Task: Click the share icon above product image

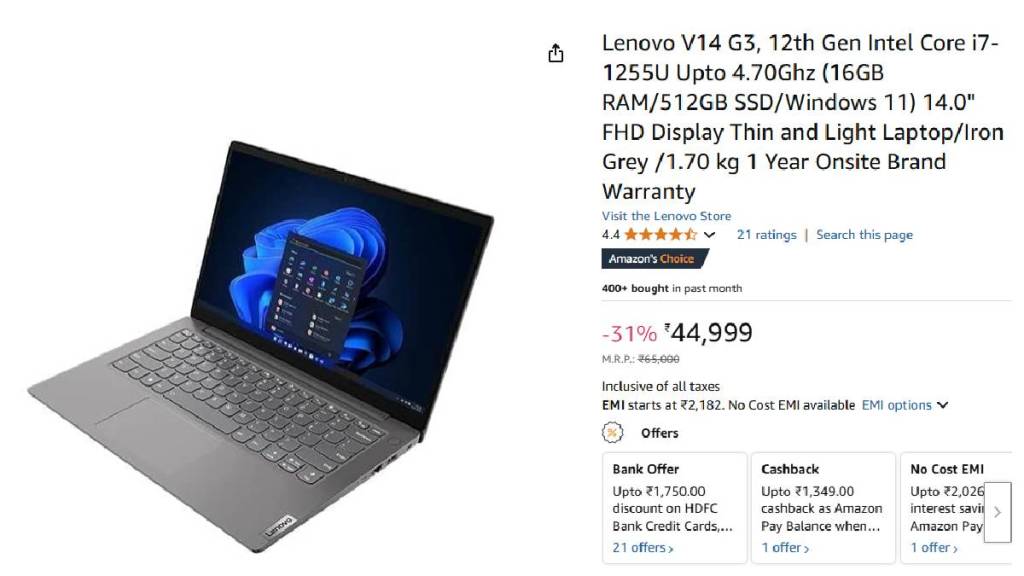Action: pos(555,53)
